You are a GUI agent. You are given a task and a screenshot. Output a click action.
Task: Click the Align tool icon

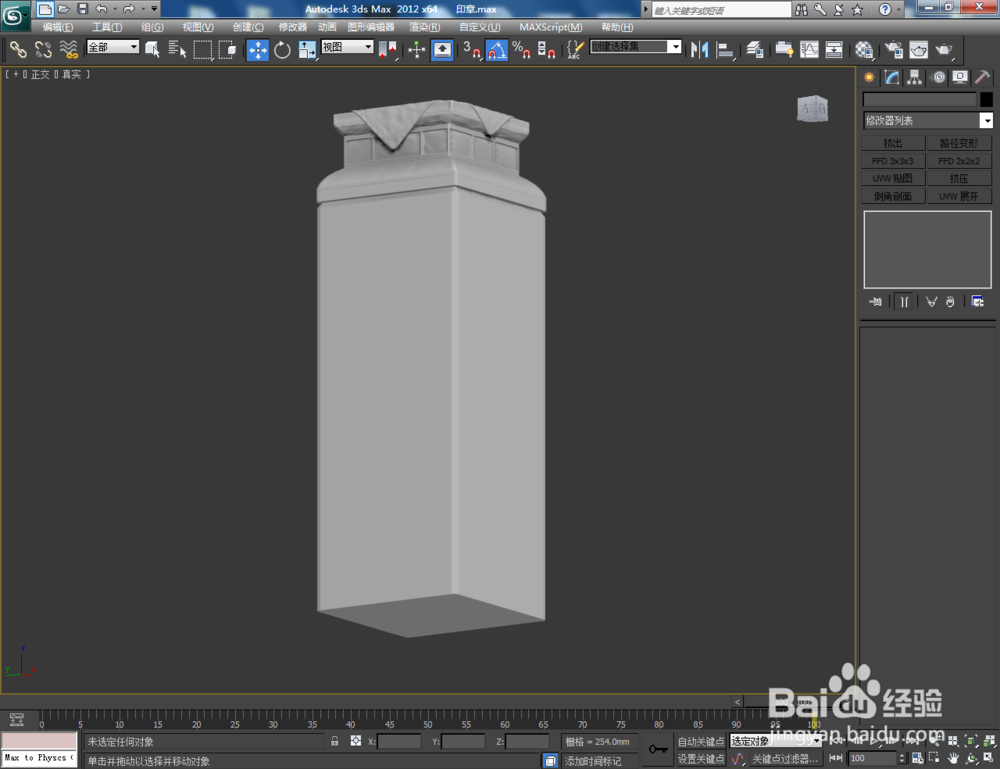pyautogui.click(x=725, y=50)
